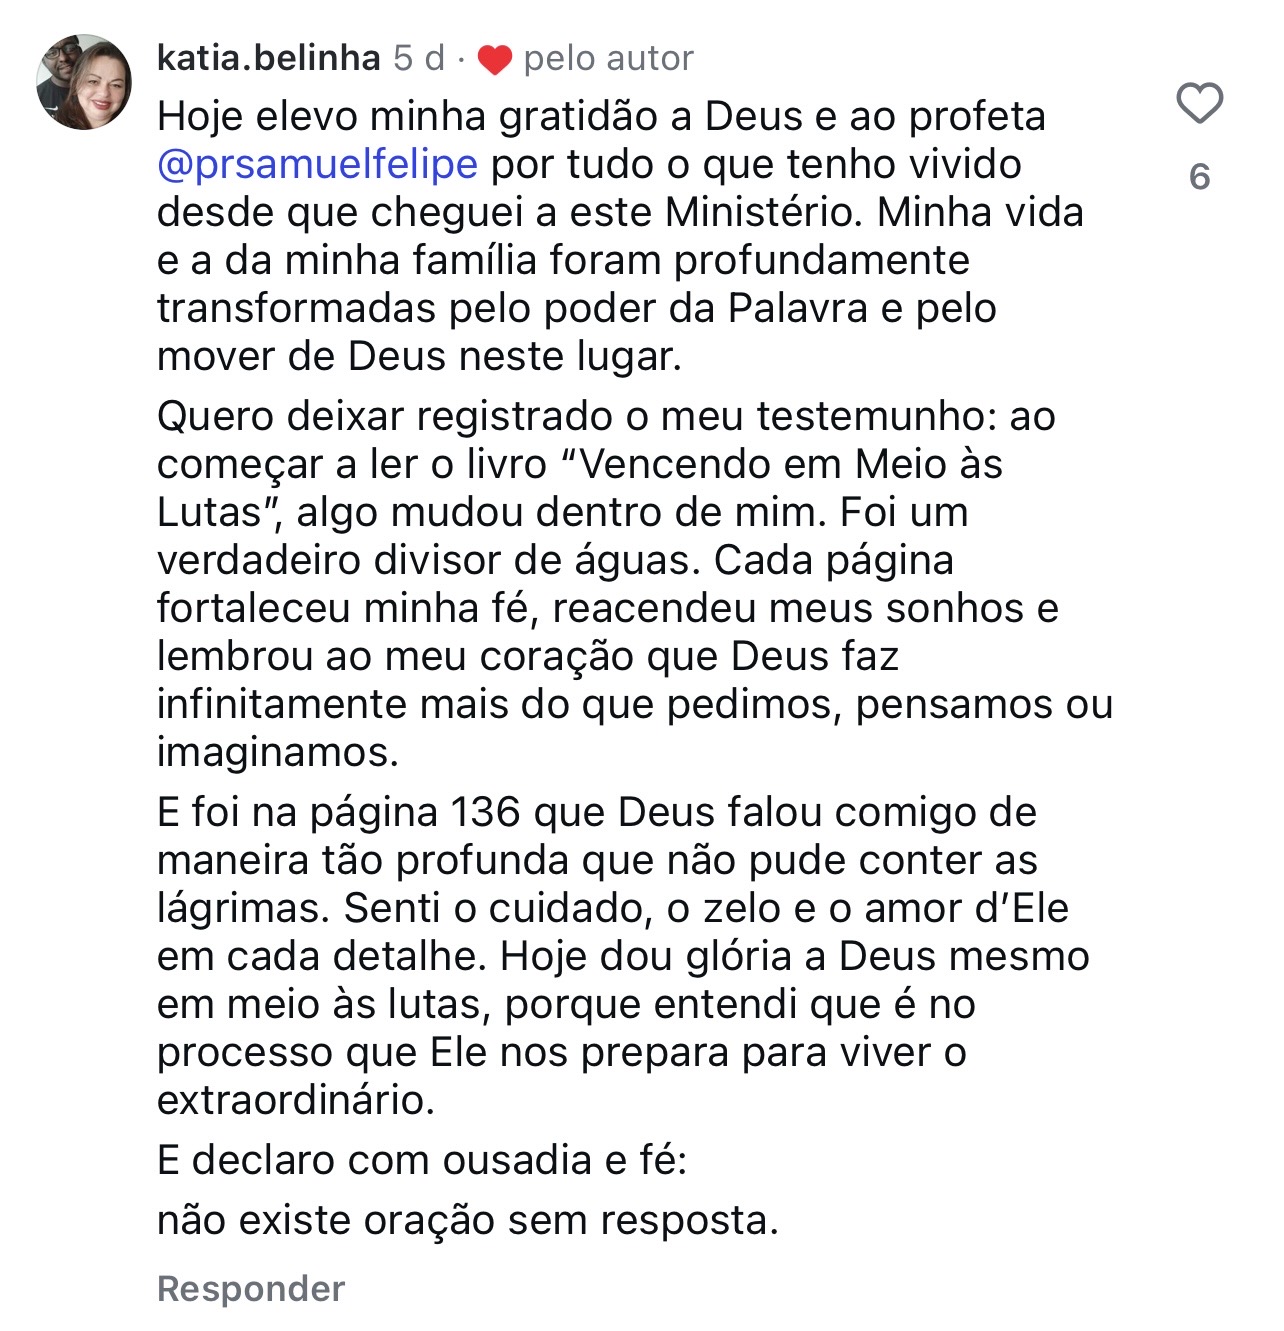This screenshot has width=1284, height=1331.
Task: Click the phrase 'mover de Deus neste lugar.'
Action: (x=419, y=356)
